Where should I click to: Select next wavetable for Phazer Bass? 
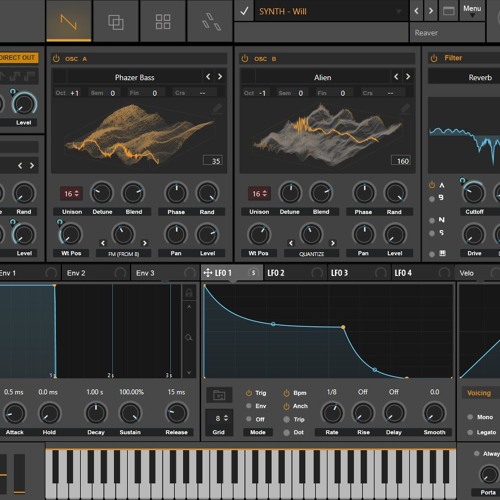point(220,77)
